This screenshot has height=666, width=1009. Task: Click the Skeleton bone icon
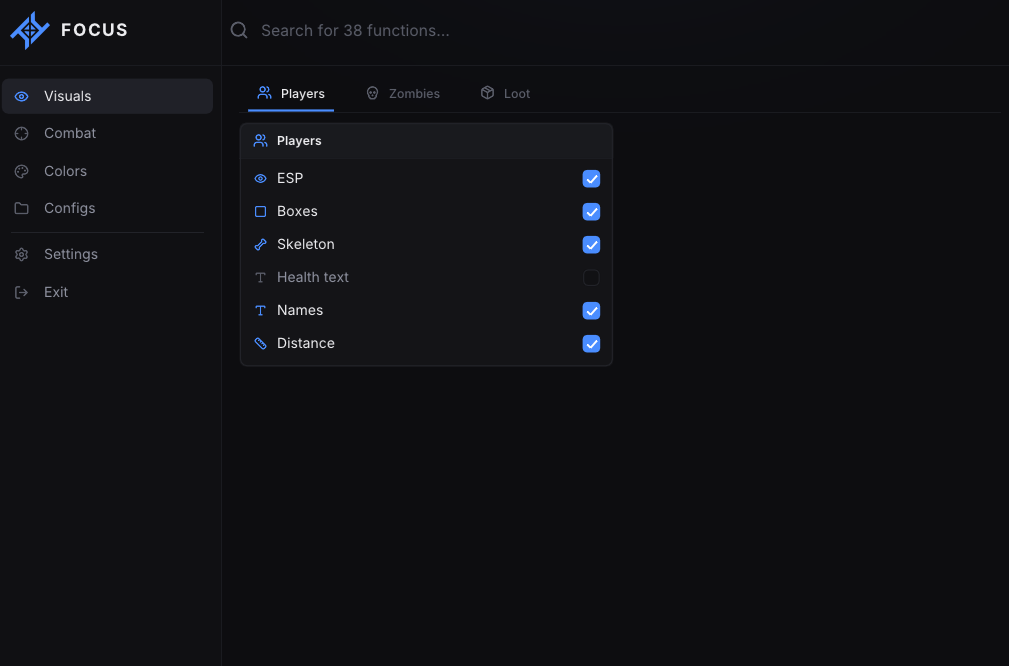pyautogui.click(x=261, y=245)
